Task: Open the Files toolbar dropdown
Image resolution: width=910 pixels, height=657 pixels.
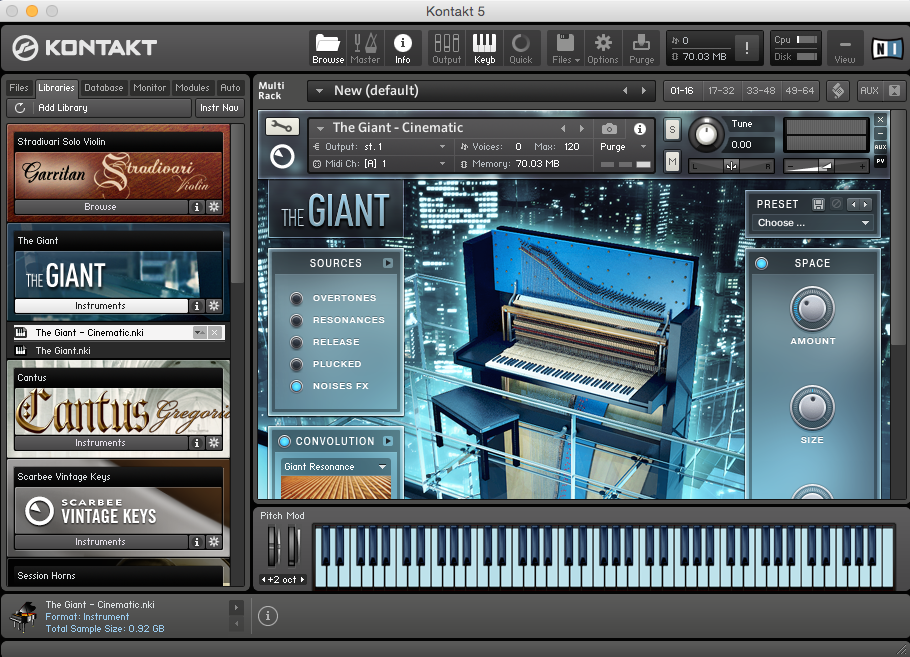Action: [x=565, y=48]
